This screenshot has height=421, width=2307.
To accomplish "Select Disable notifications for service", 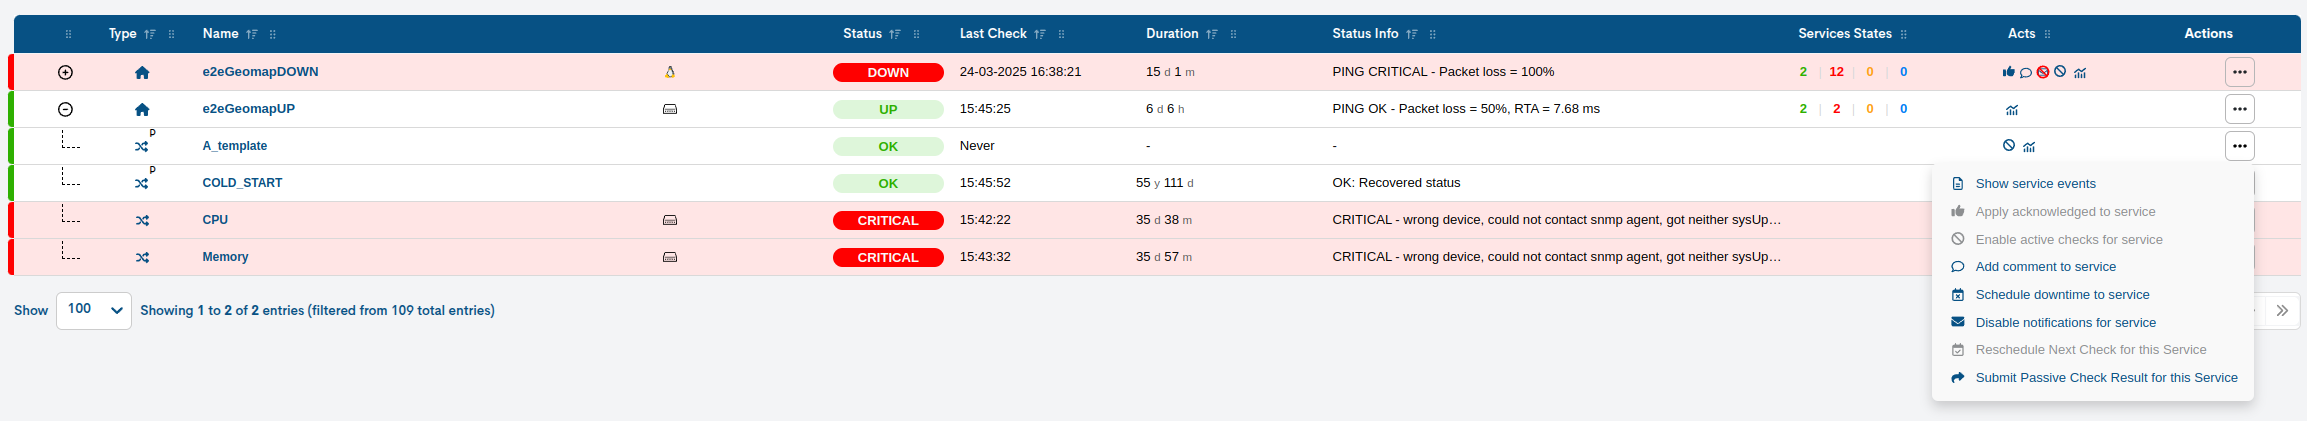I will 2065,323.
